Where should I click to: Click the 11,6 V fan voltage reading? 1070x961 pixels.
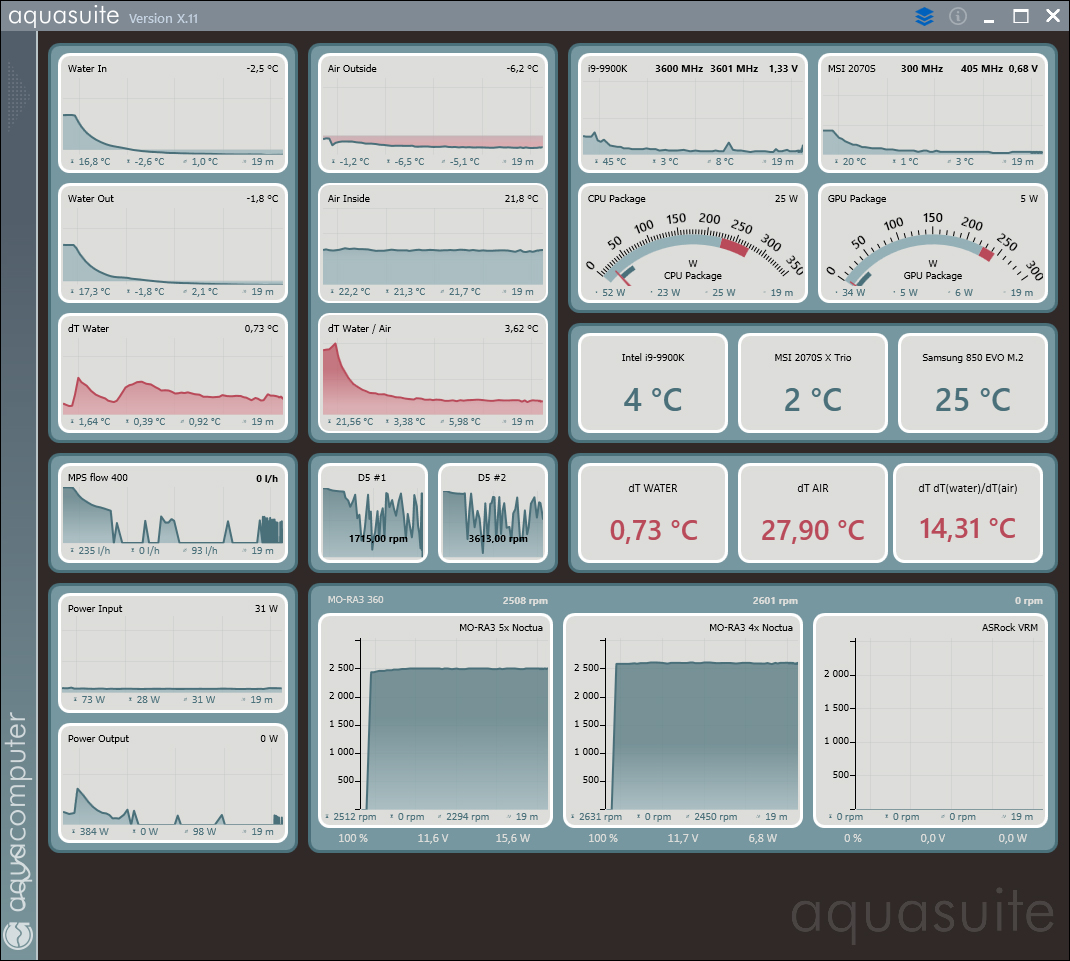coord(433,838)
